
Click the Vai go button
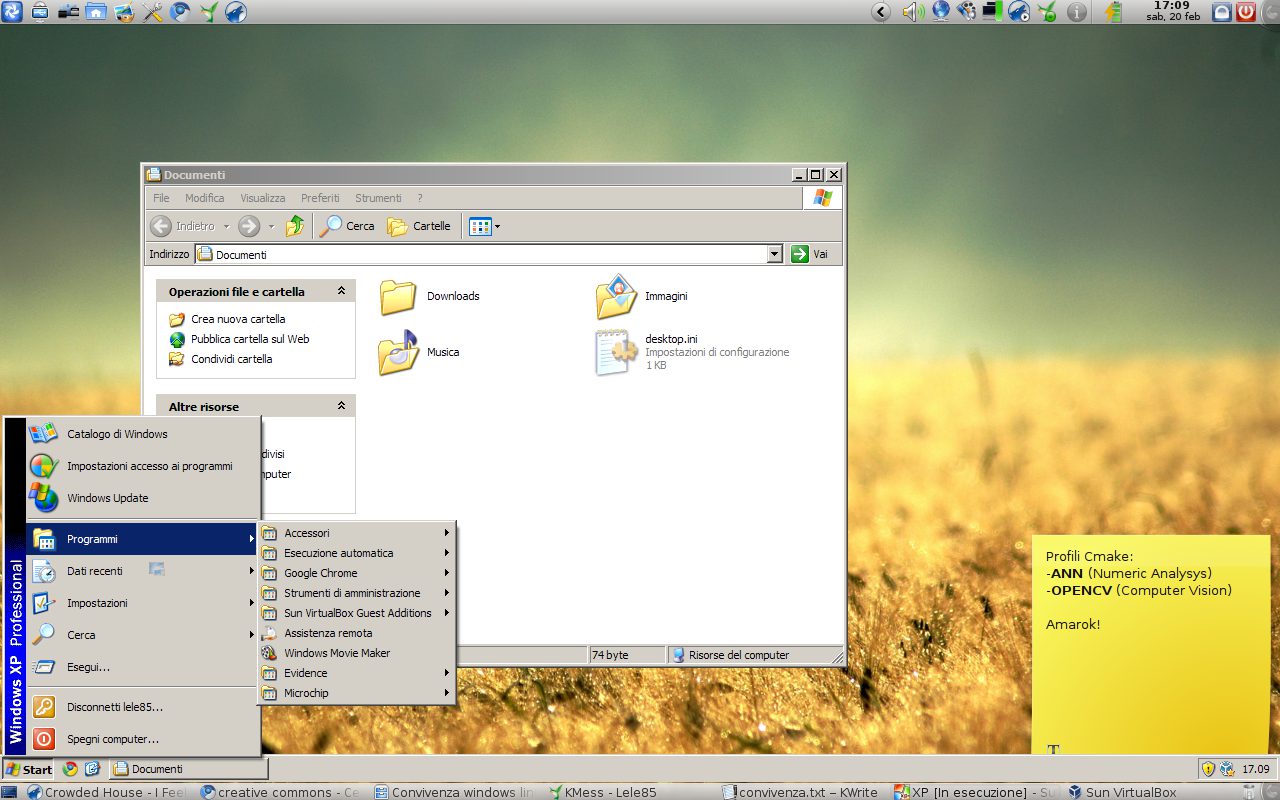[x=810, y=254]
